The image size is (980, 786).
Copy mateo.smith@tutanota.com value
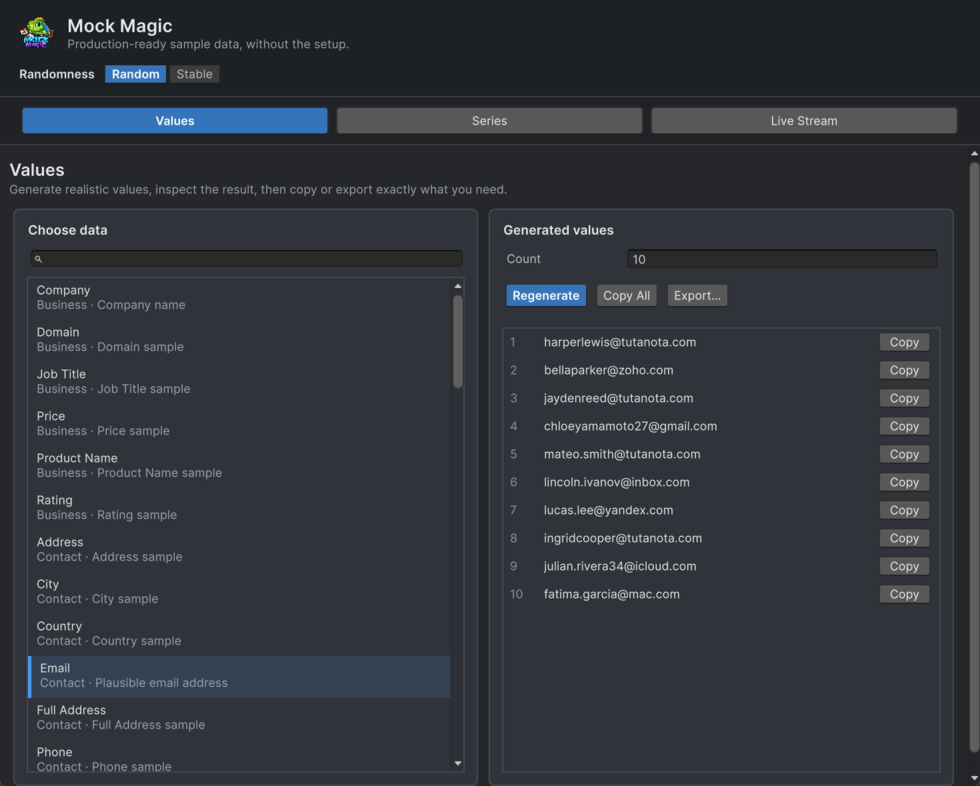(904, 454)
